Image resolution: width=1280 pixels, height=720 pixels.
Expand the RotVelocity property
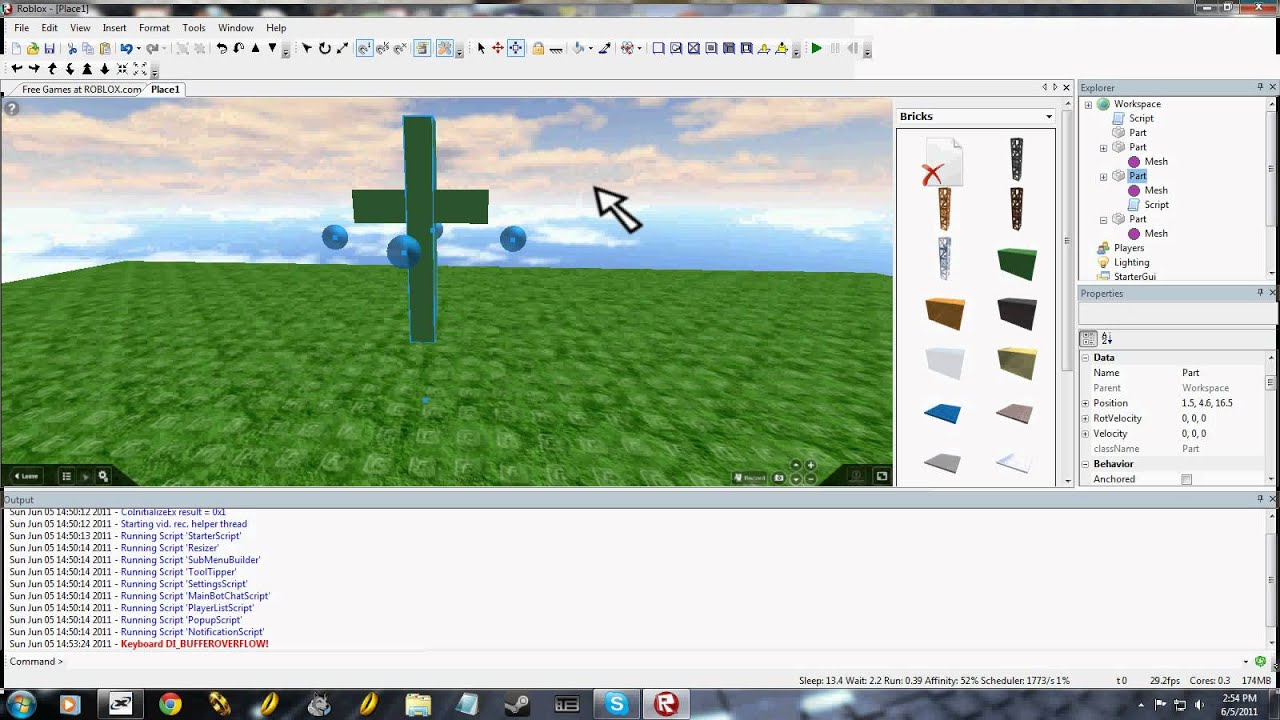tap(1085, 418)
